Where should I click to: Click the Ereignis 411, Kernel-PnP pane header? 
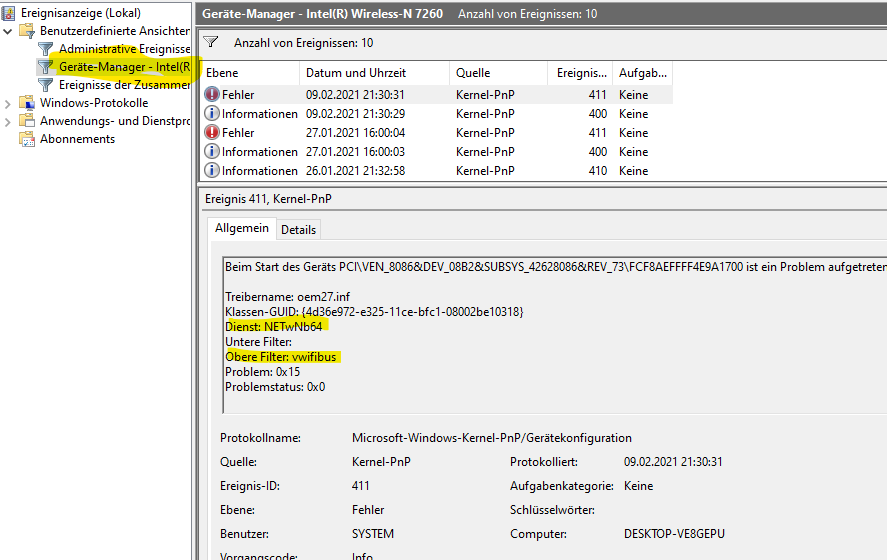(268, 199)
